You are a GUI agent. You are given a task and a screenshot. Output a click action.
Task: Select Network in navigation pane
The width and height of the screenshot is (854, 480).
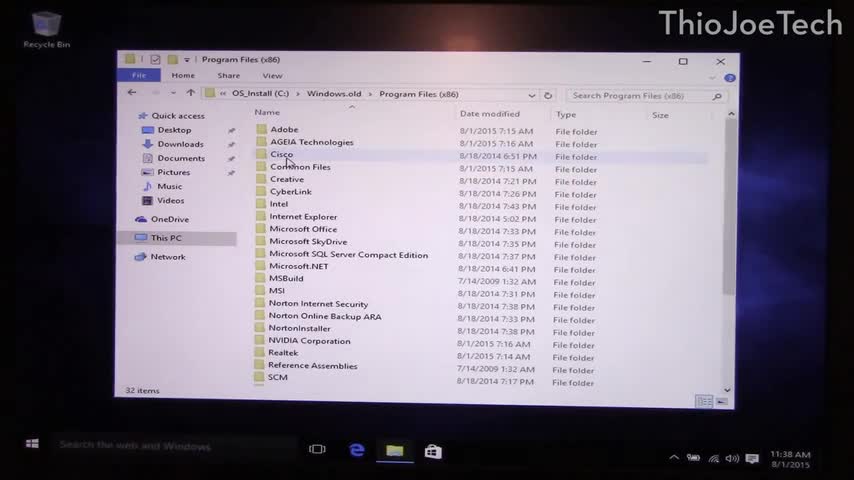pos(168,257)
